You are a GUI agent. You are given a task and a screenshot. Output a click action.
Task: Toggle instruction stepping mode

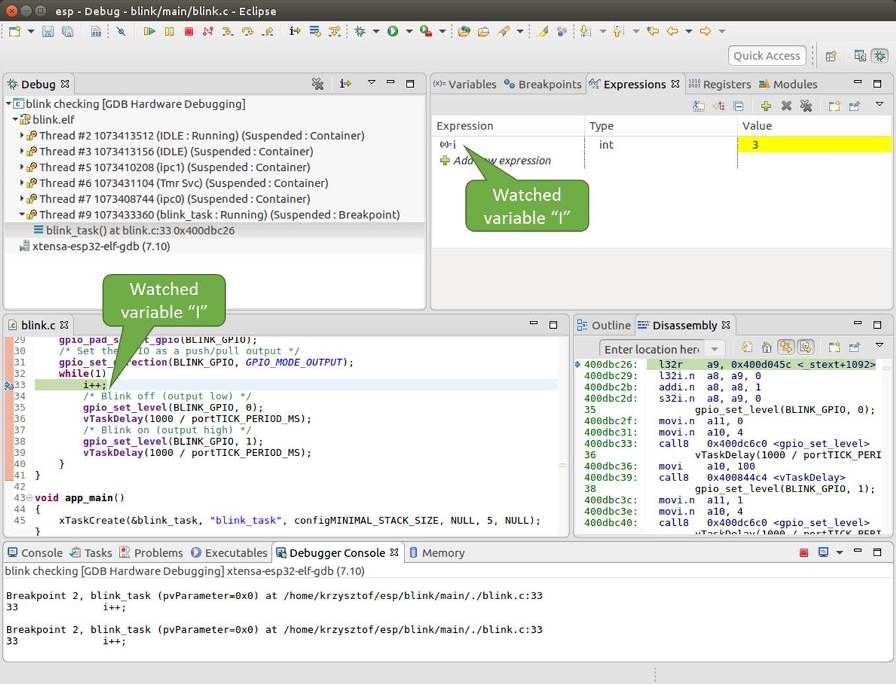[x=294, y=31]
